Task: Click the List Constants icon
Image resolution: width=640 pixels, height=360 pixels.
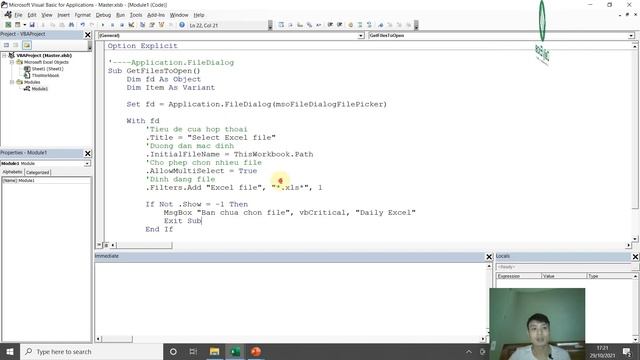Action: pos(291,25)
